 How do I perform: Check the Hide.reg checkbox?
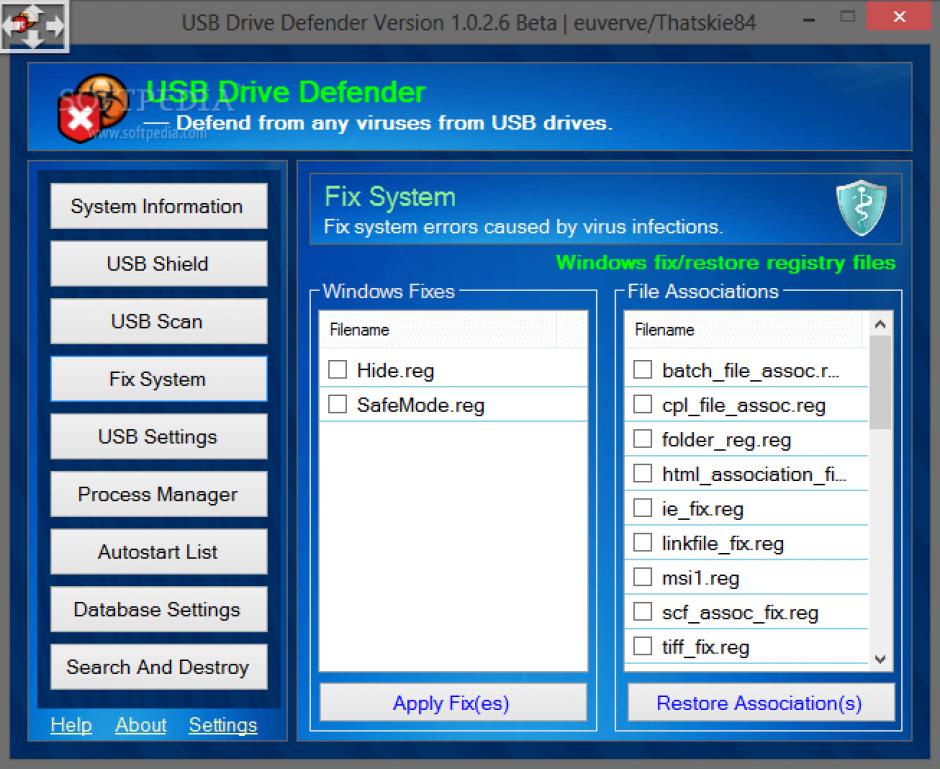(338, 370)
